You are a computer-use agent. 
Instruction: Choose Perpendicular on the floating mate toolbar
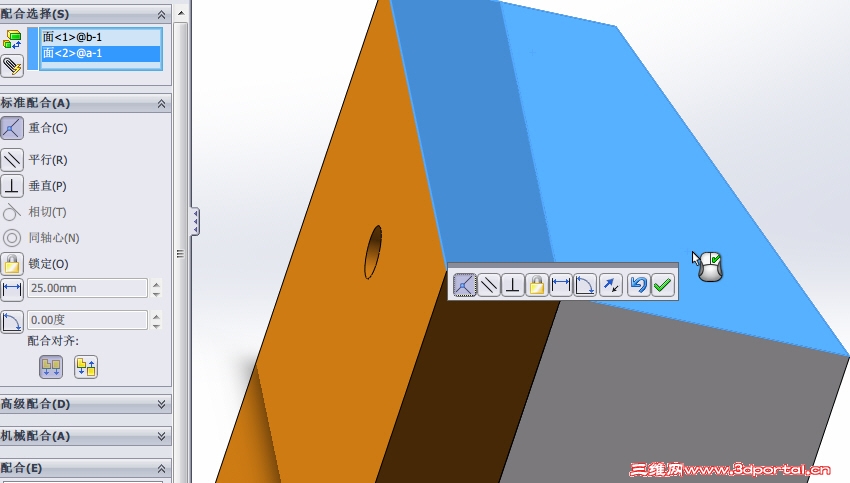(512, 285)
